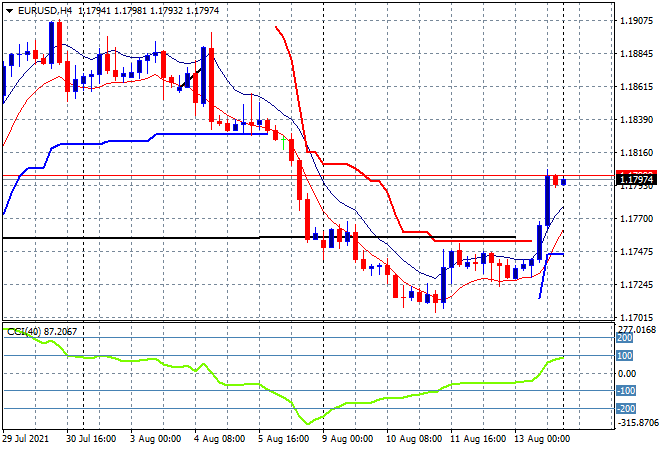Screen dimensions: 660x450
Task: Select the green CCI indicator line
Action: [284, 376]
